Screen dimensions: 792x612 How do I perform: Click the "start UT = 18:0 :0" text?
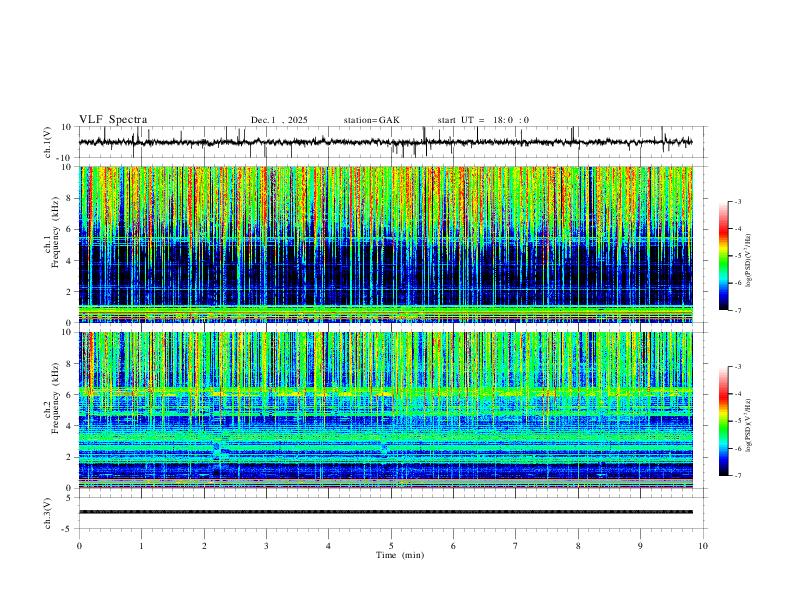tap(483, 120)
